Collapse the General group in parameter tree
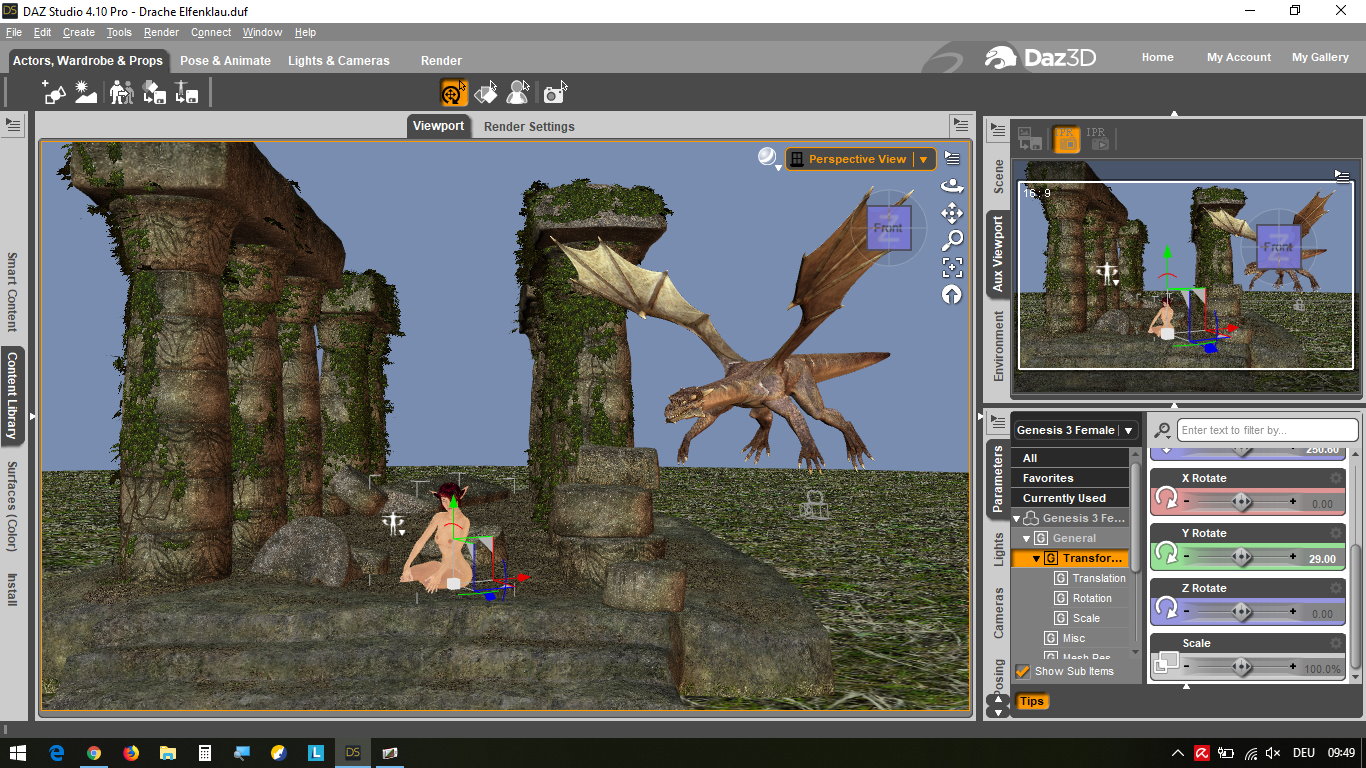The width and height of the screenshot is (1366, 768). 1026,538
